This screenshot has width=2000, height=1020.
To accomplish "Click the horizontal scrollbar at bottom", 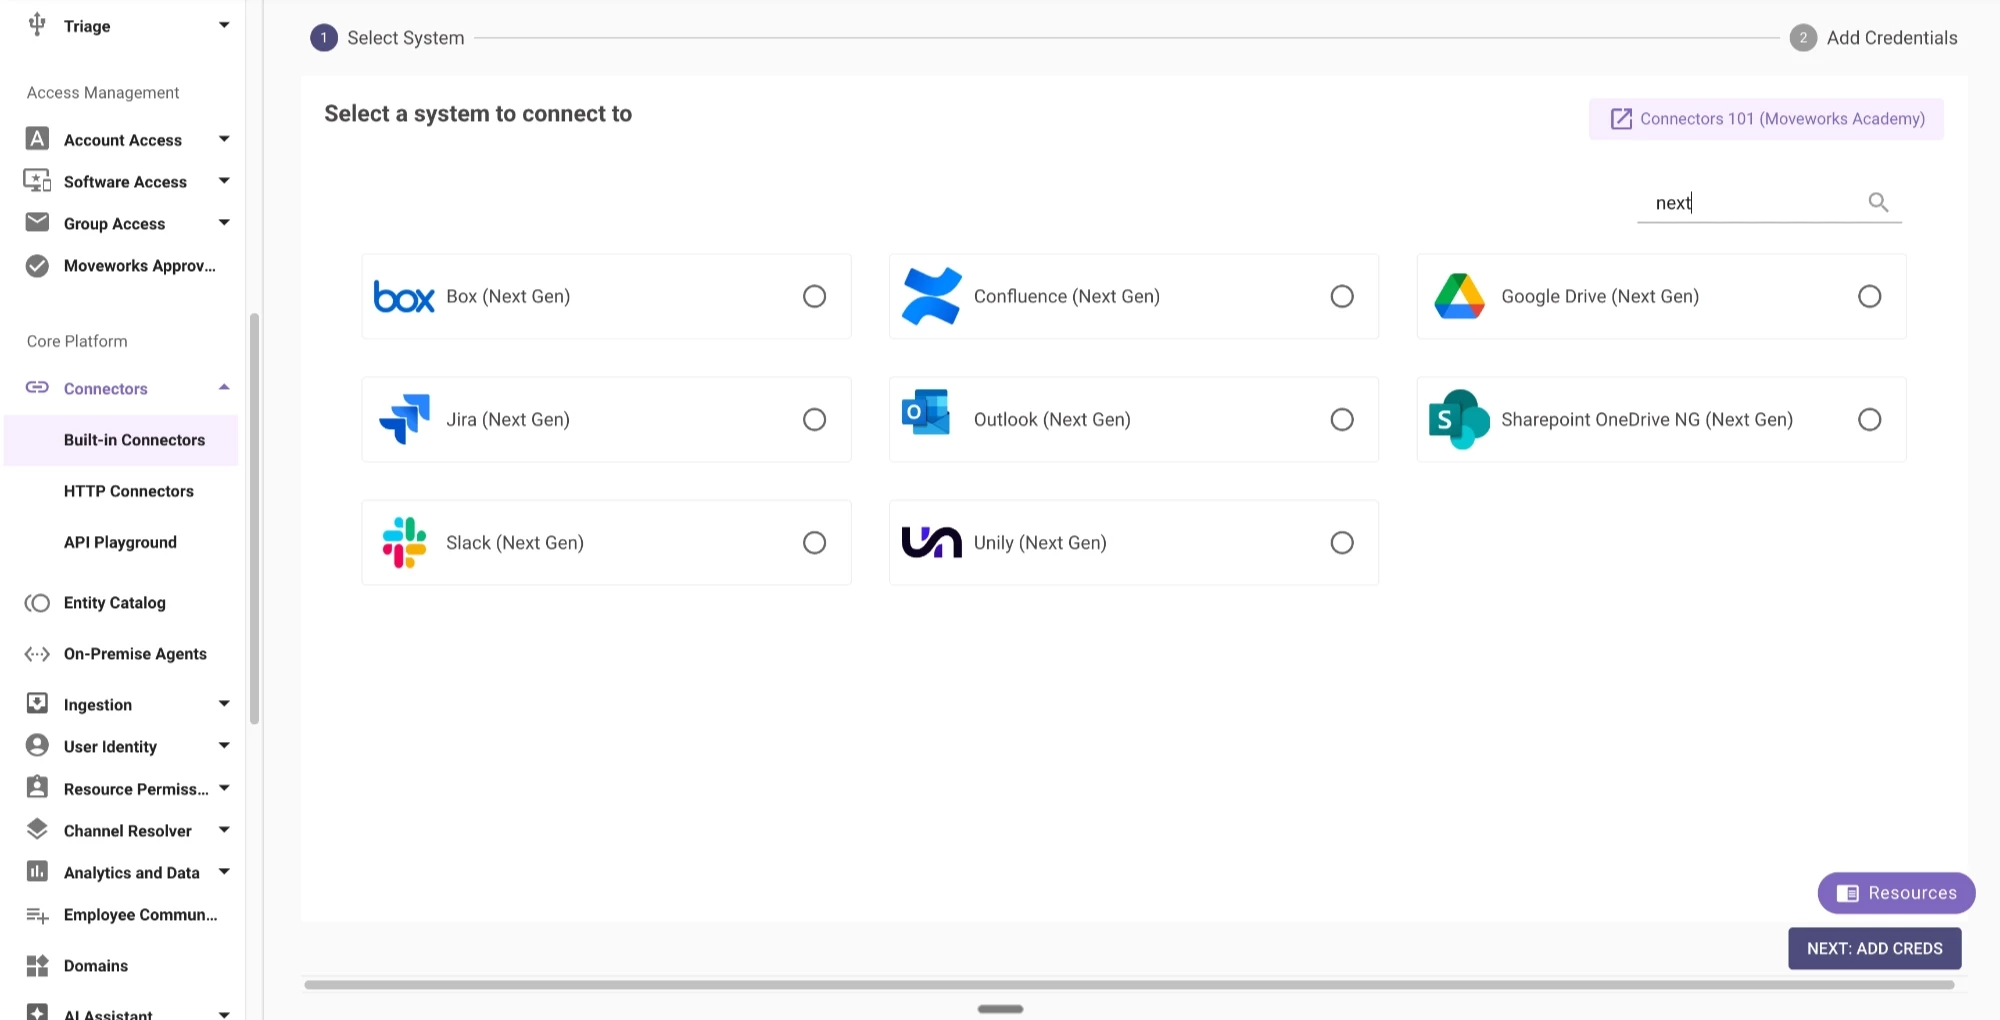I will [x=1129, y=985].
